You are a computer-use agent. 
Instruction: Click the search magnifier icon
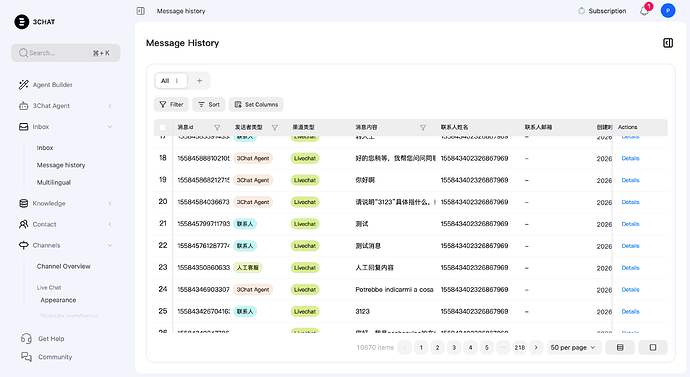[23, 53]
